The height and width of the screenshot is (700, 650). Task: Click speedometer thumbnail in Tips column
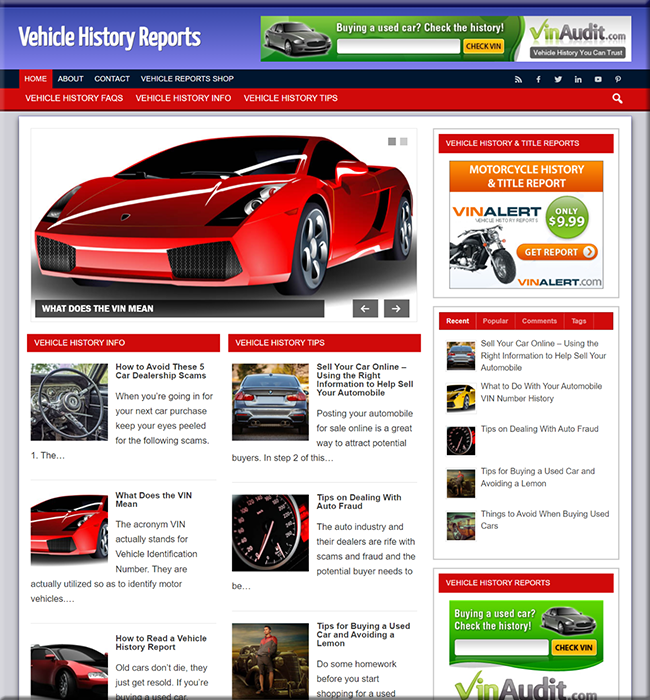click(x=270, y=533)
